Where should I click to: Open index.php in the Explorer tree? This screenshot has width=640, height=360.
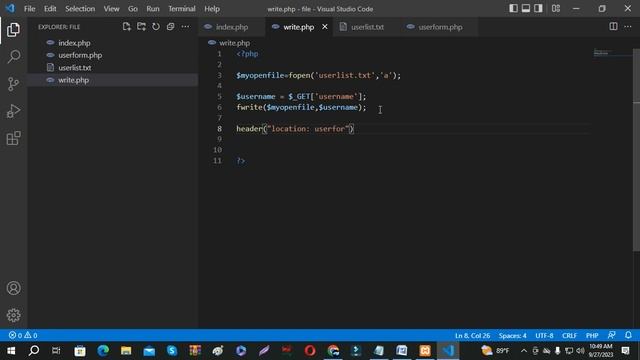(113, 43)
